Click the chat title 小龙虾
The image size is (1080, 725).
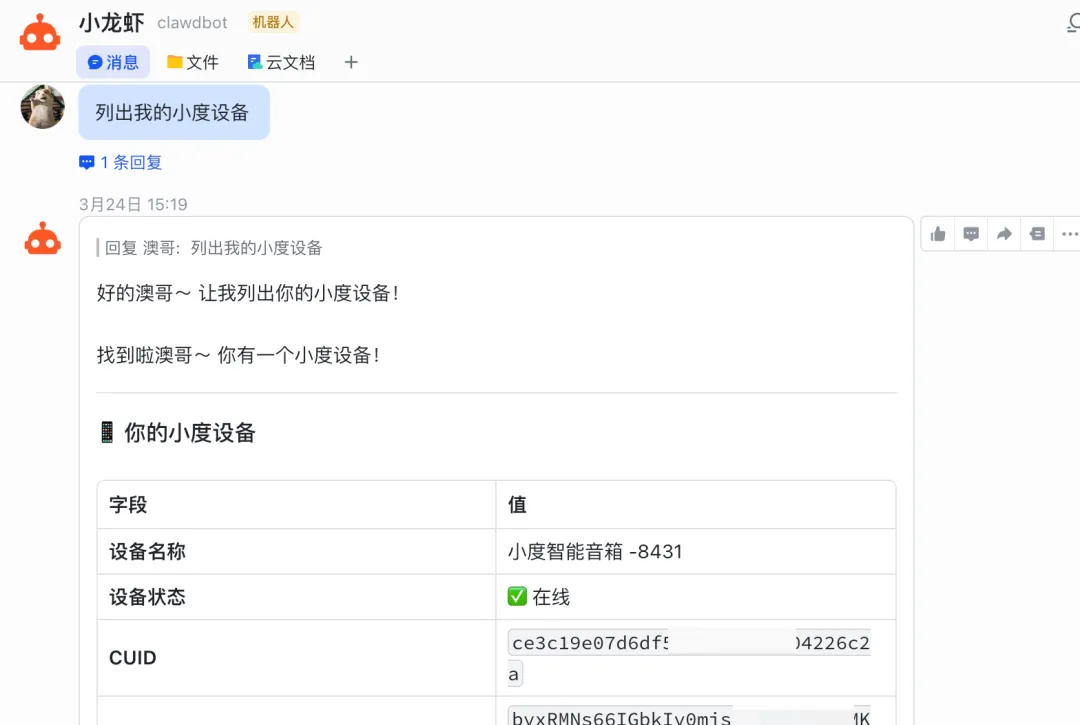pos(112,23)
